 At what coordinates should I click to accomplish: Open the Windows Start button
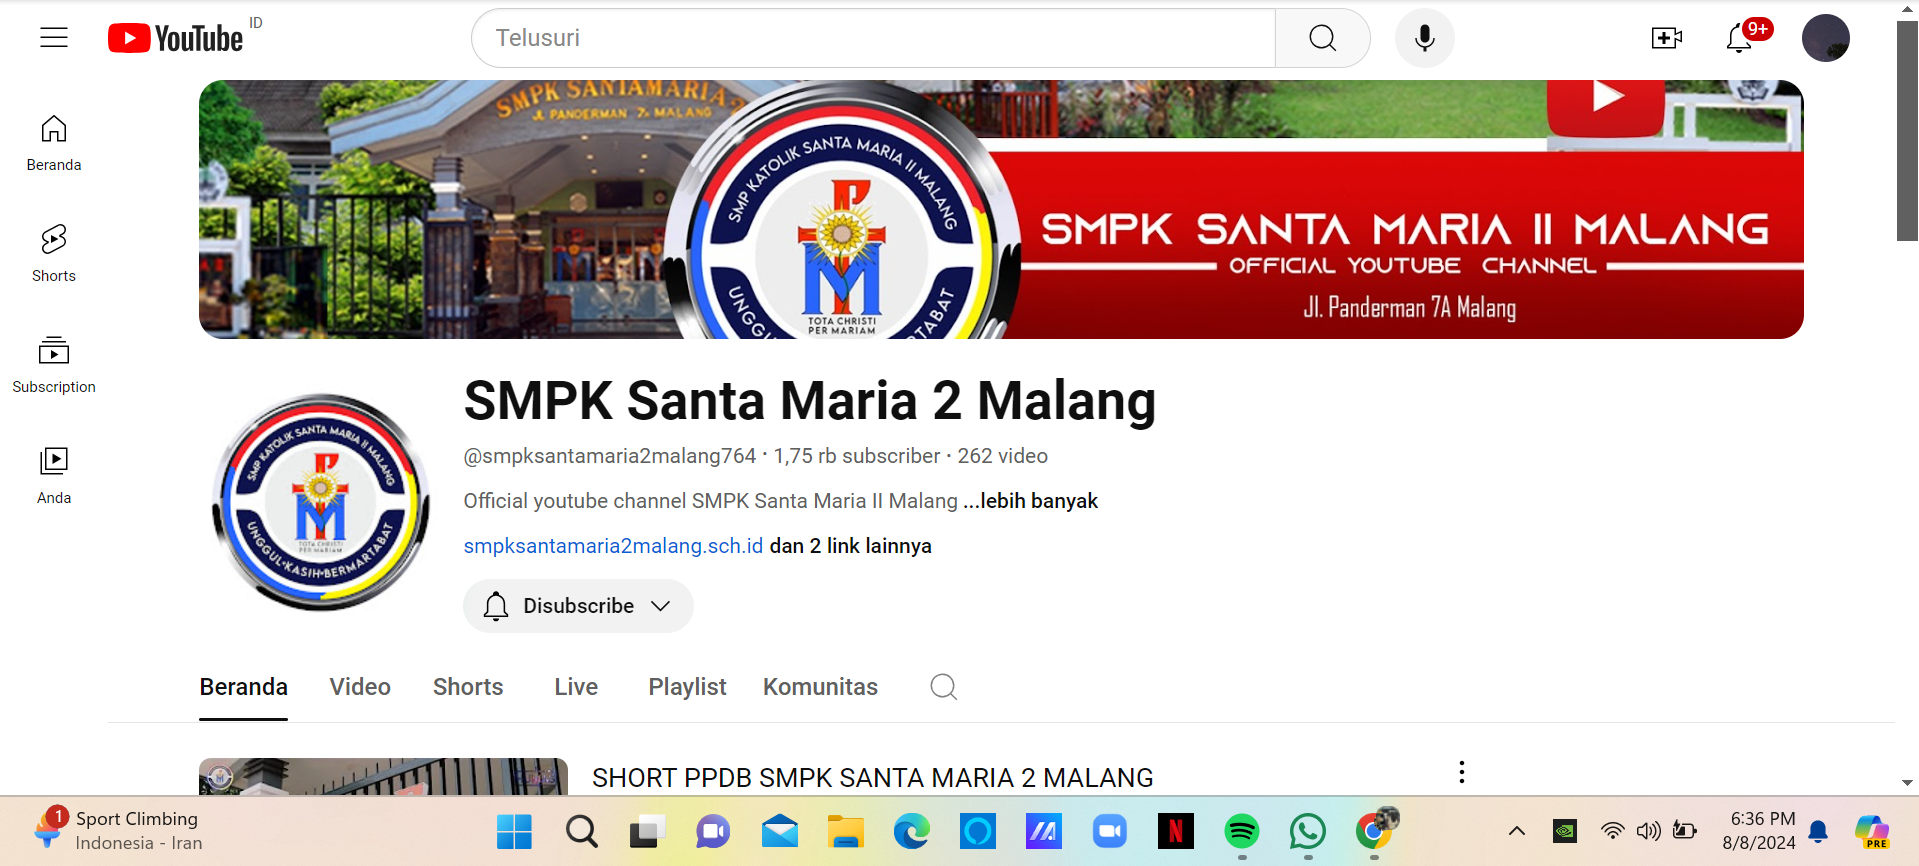[x=515, y=831]
